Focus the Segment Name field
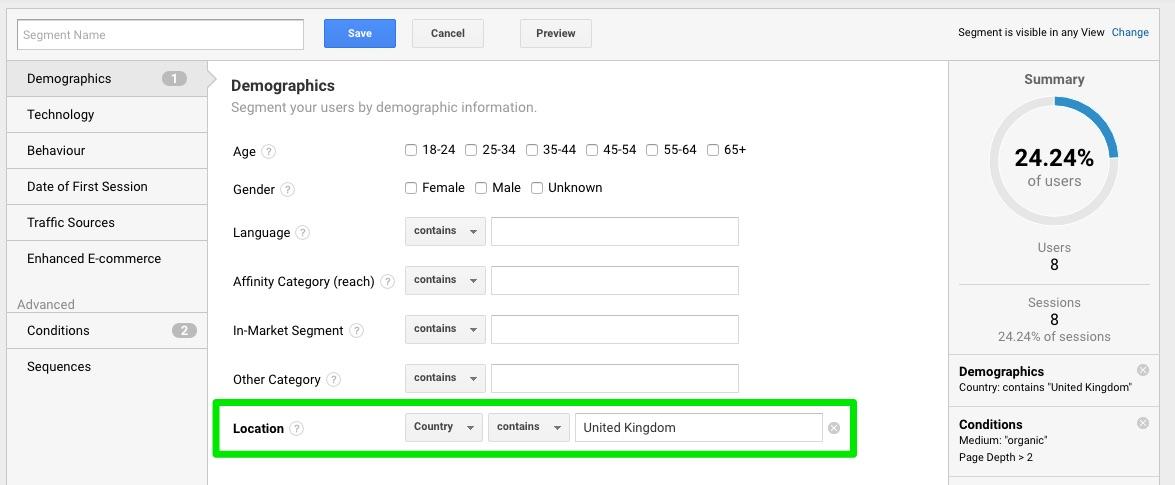1175x485 pixels. tap(160, 34)
